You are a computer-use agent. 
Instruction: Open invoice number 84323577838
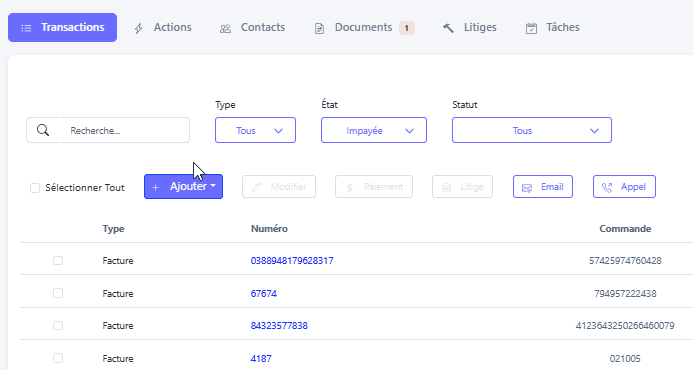(279, 325)
